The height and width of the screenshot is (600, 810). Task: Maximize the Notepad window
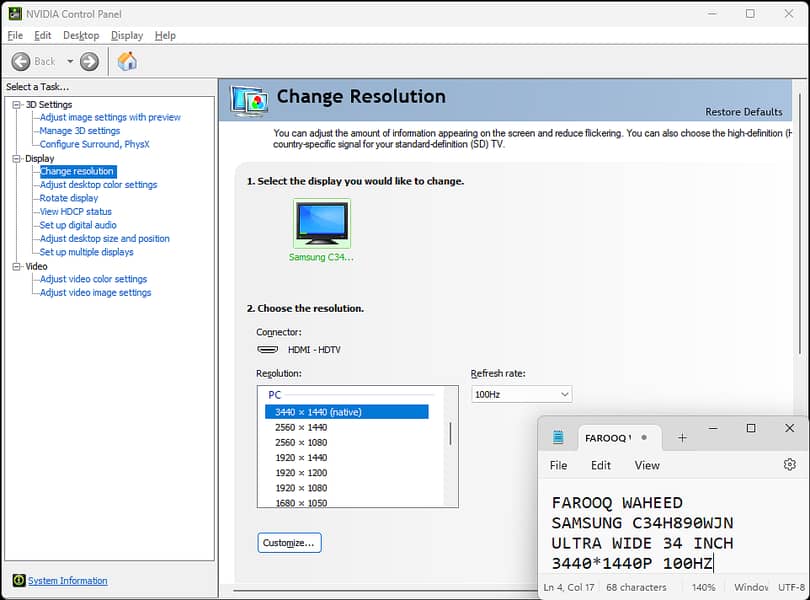pos(751,428)
